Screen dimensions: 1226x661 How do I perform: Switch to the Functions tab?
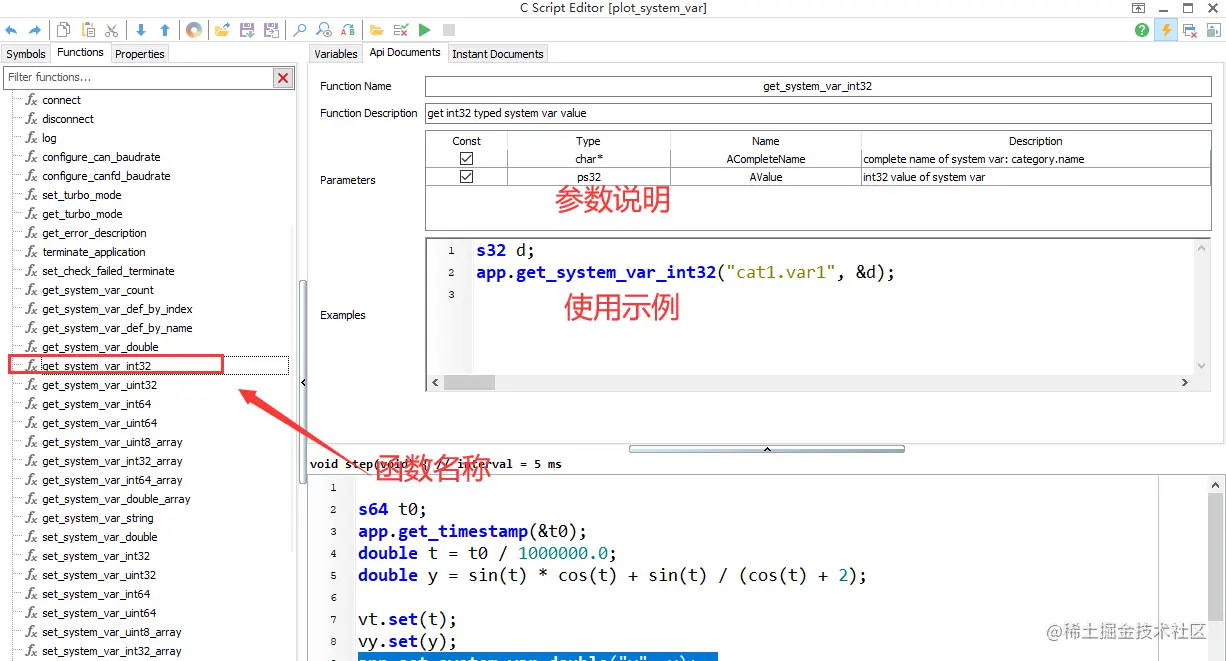coord(80,53)
